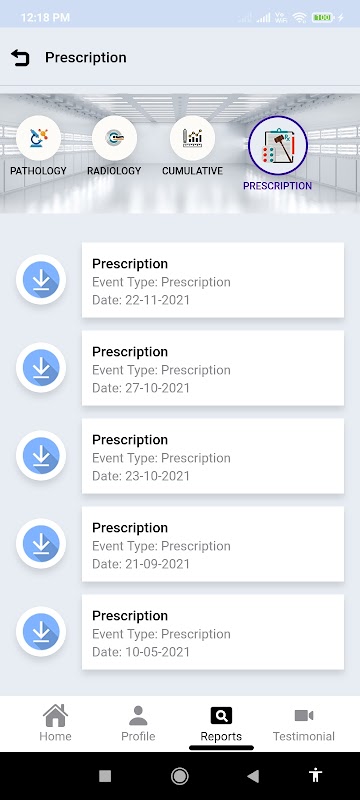Select the Reports tab

[x=221, y=723]
